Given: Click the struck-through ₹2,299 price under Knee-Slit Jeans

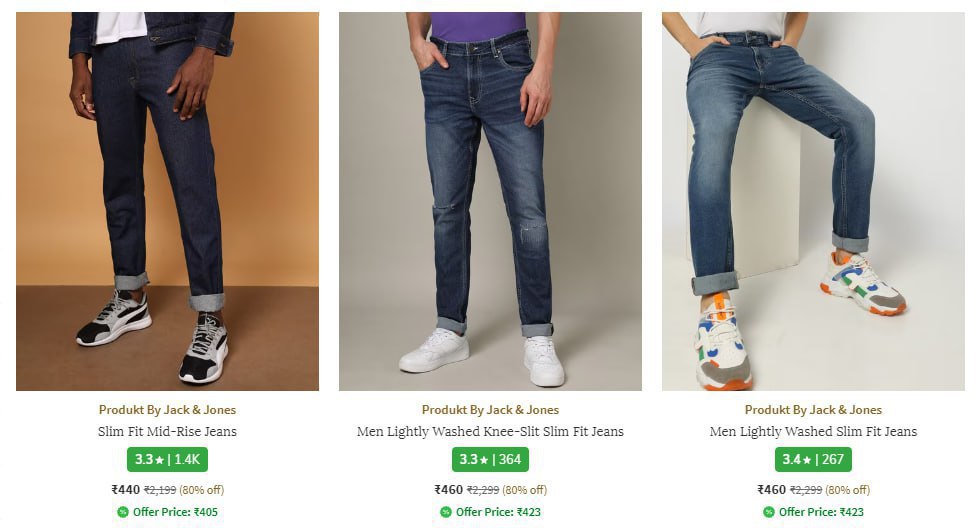Looking at the screenshot, I should coord(483,490).
